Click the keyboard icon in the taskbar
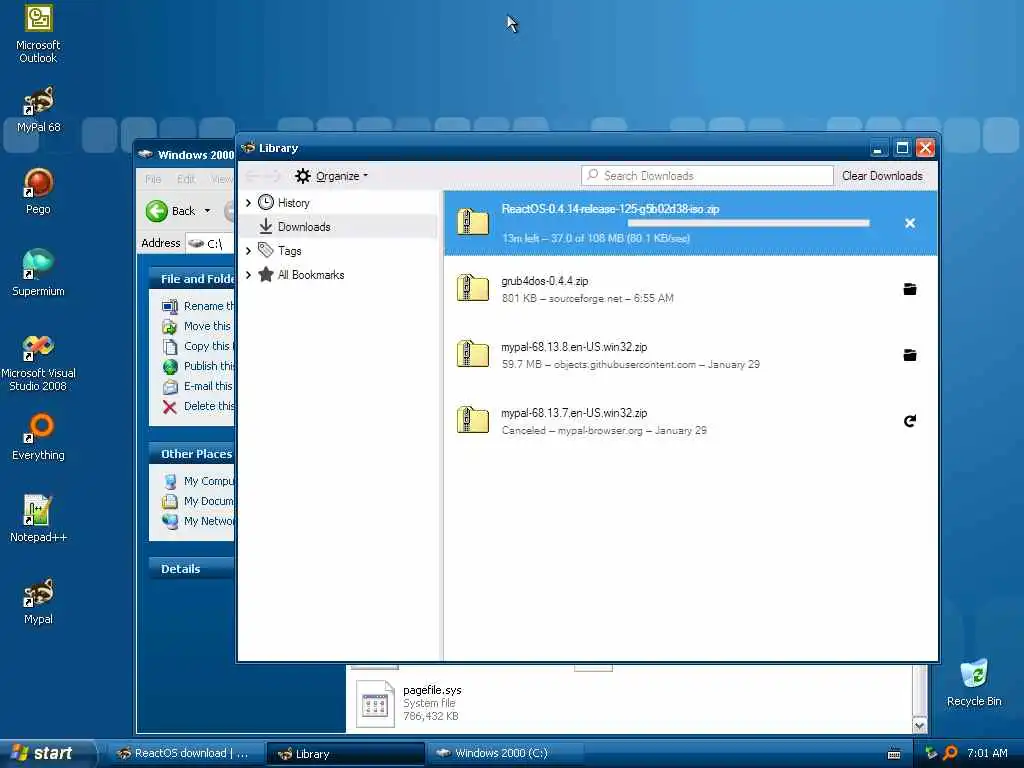The height and width of the screenshot is (768, 1024). (894, 754)
